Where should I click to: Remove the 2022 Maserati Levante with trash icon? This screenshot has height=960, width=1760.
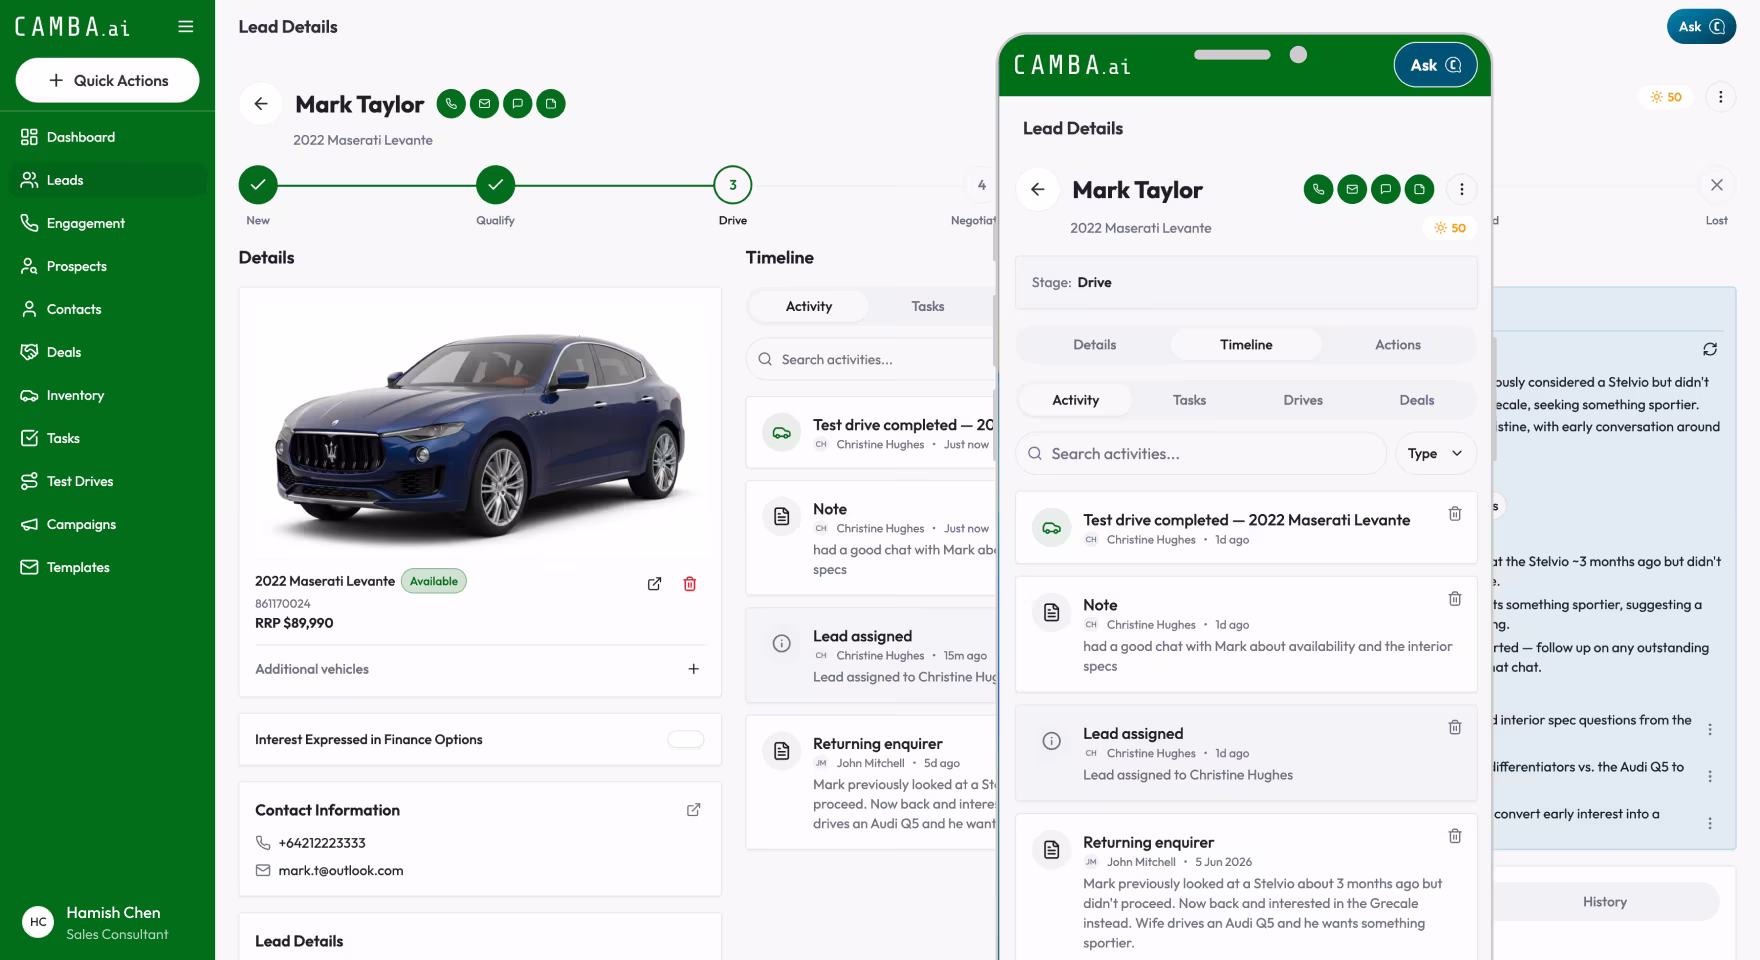689,584
